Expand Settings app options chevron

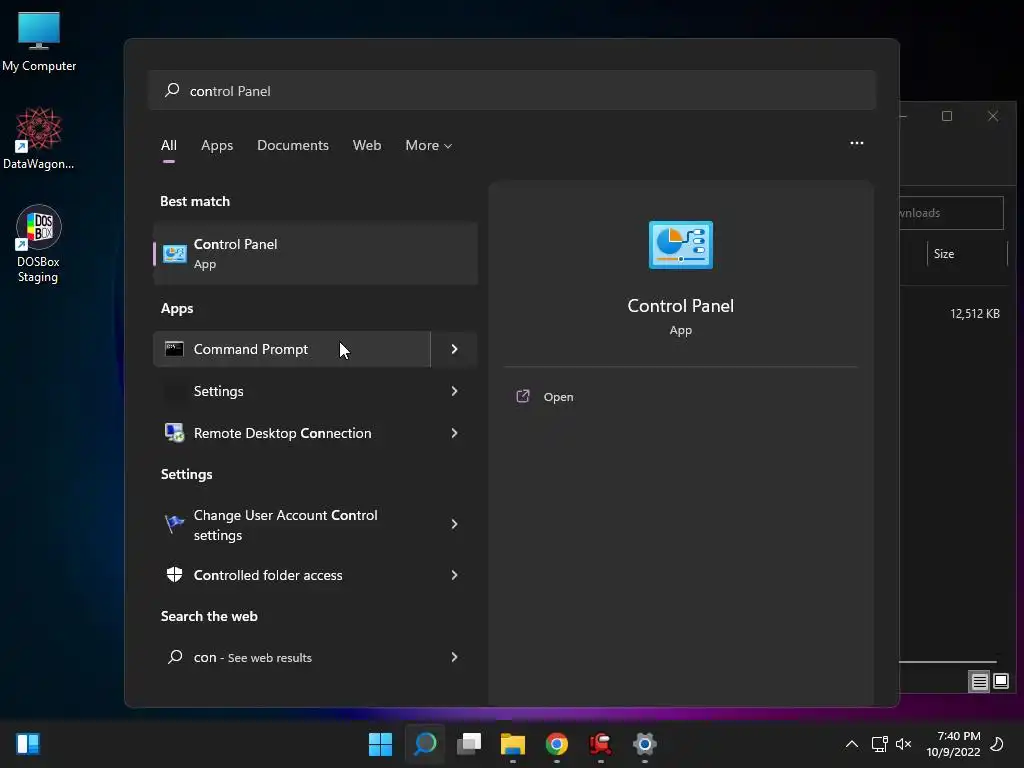[x=455, y=391]
